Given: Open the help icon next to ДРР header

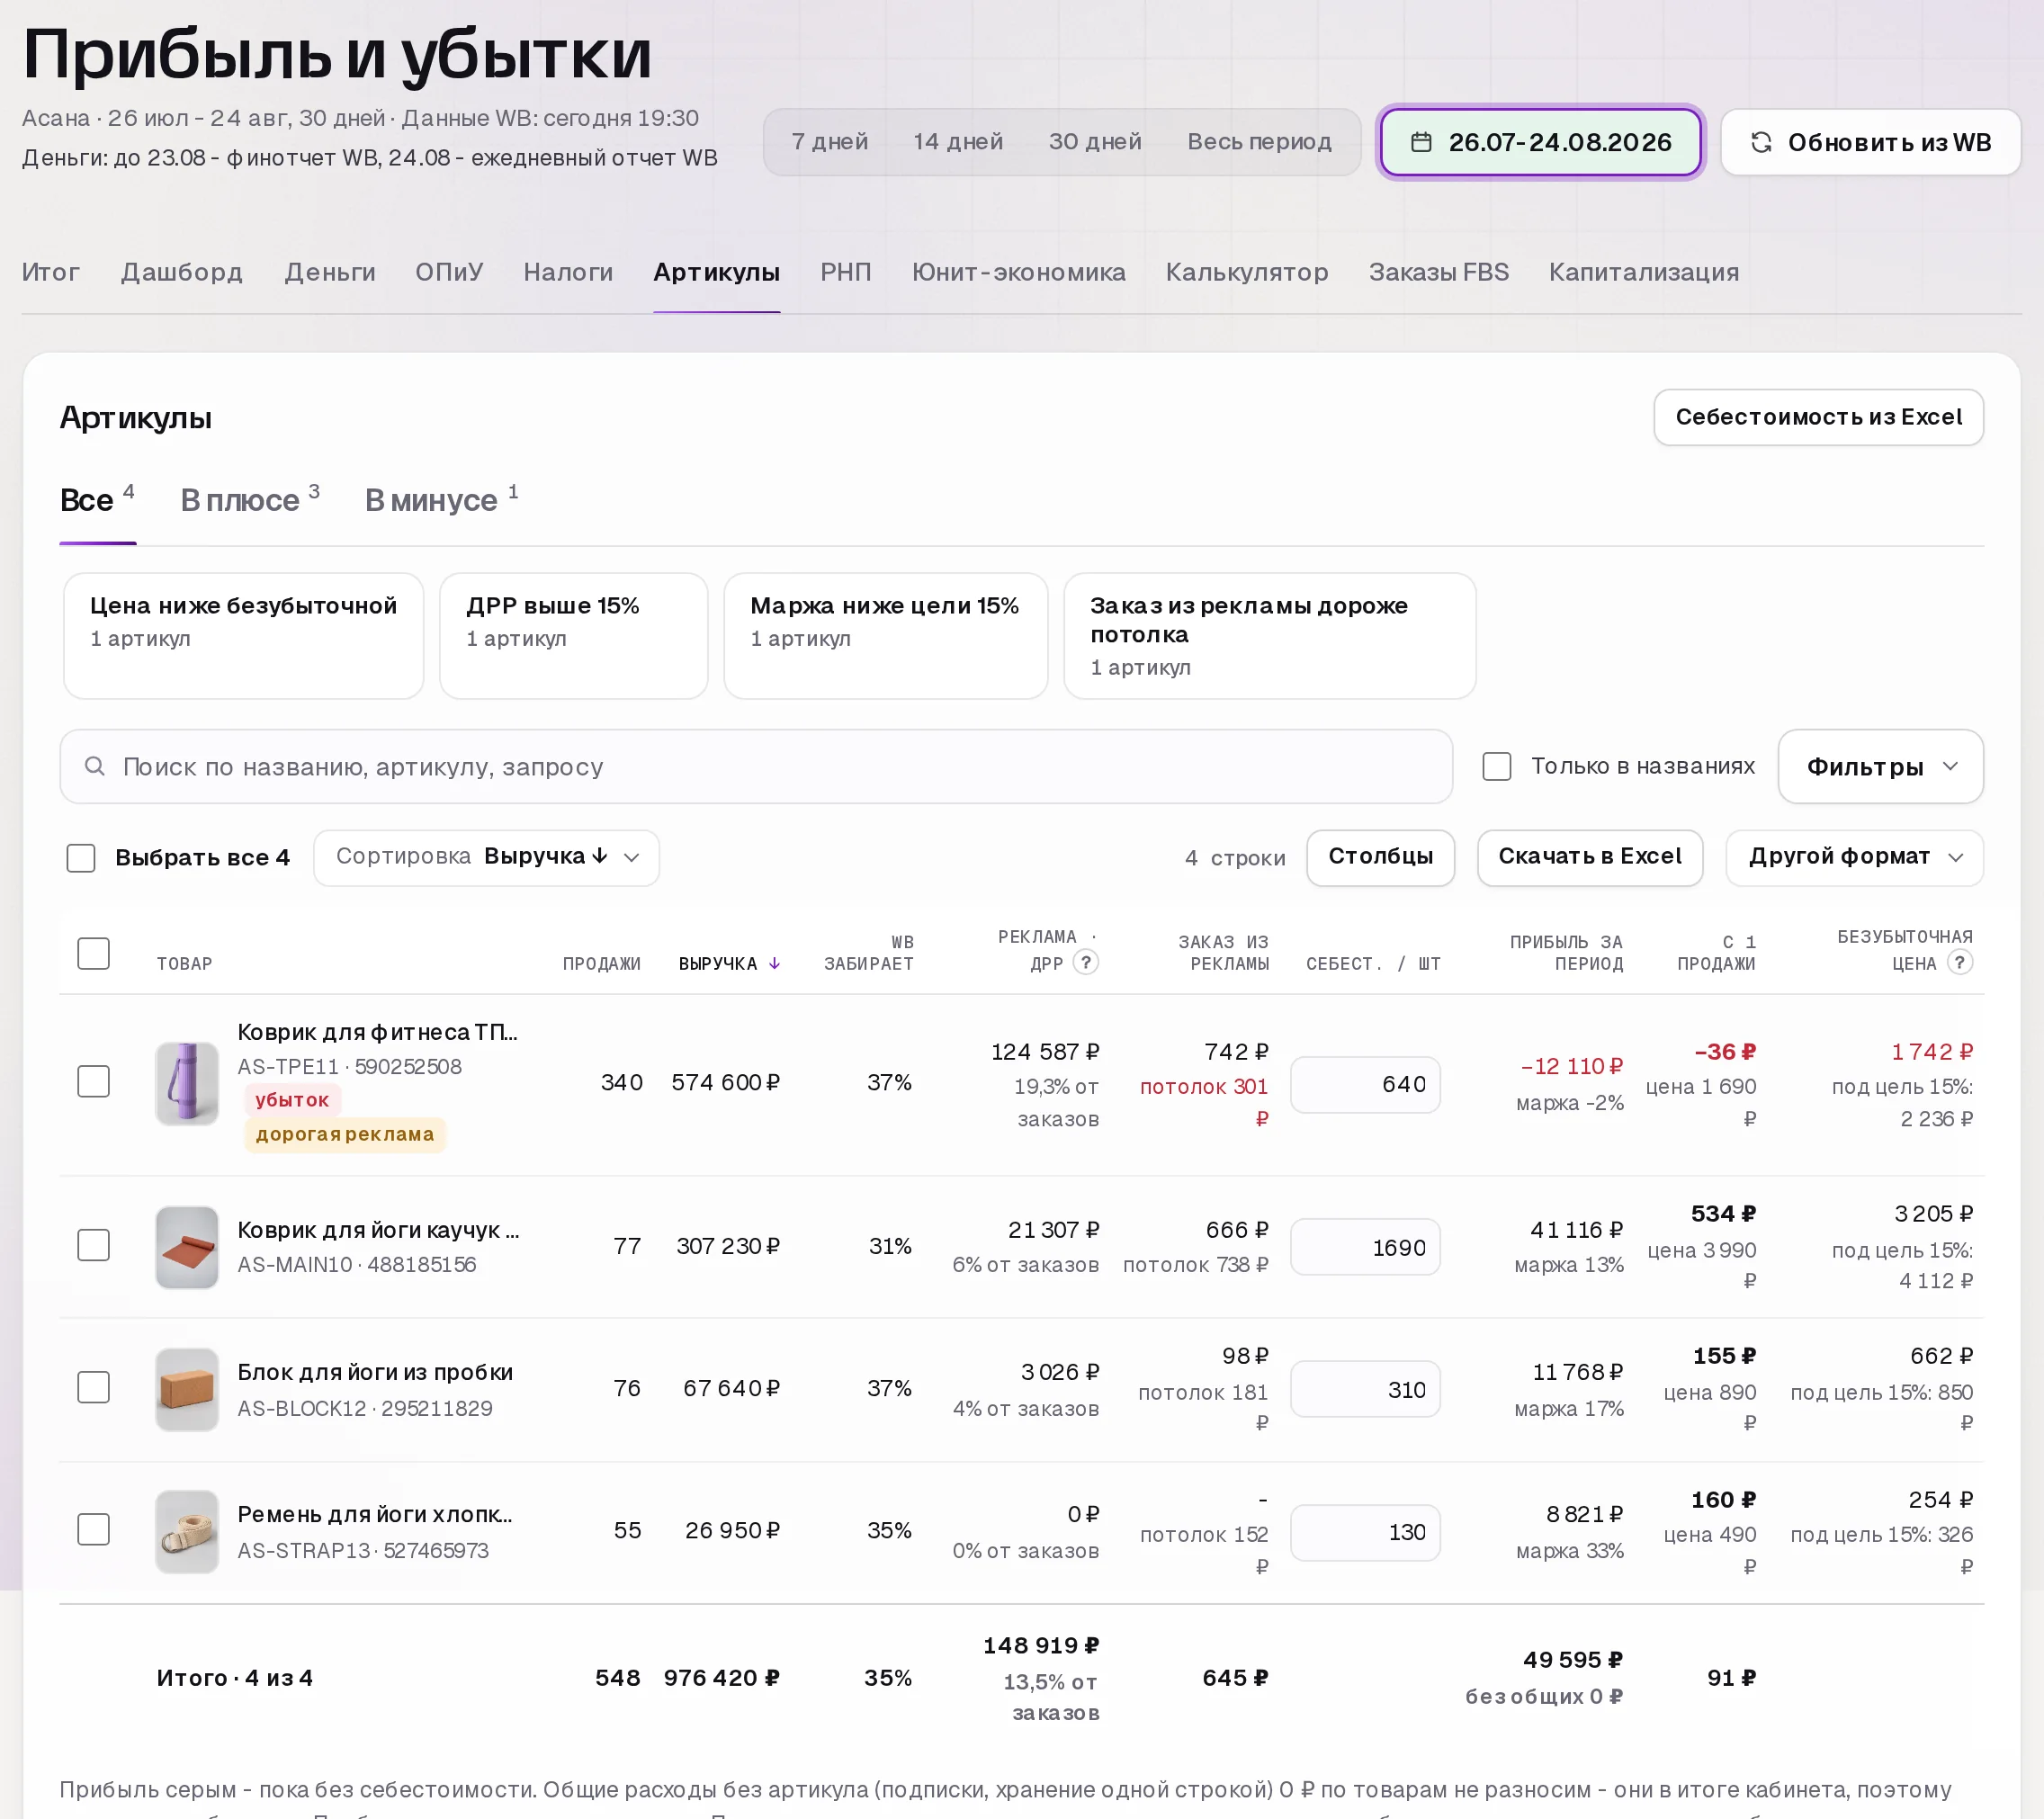Looking at the screenshot, I should [x=1085, y=962].
